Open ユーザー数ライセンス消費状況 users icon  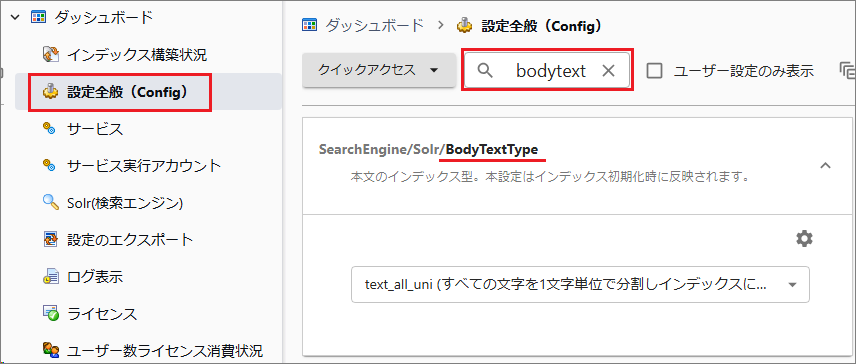(x=51, y=350)
